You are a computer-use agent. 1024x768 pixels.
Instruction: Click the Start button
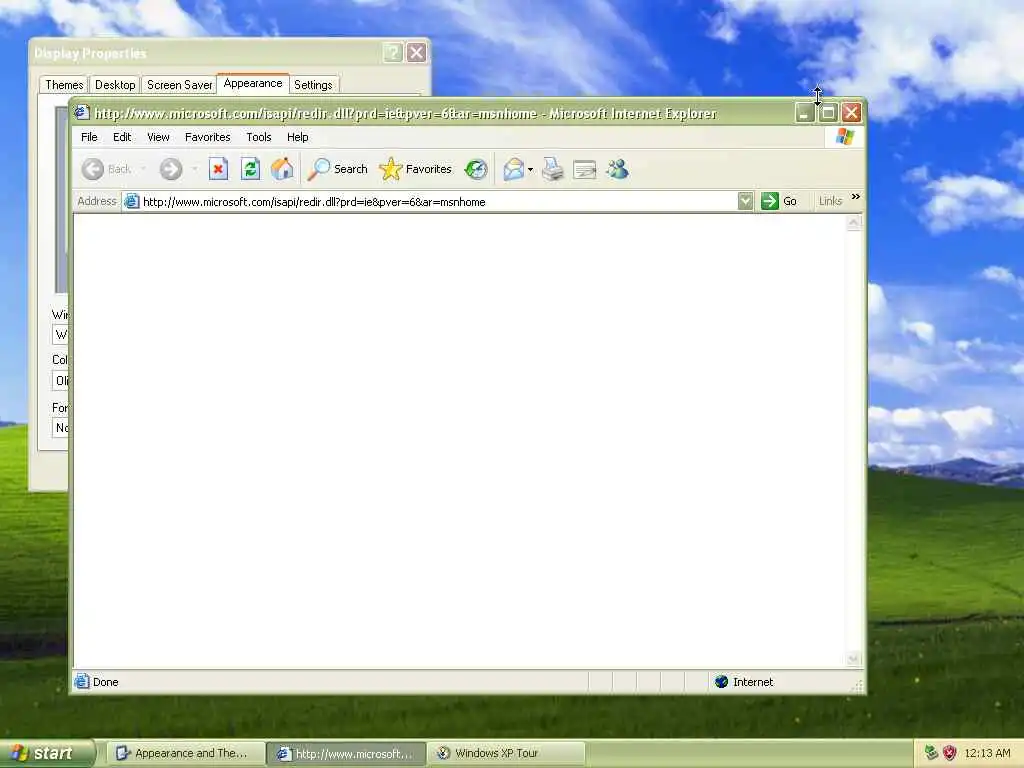point(47,754)
